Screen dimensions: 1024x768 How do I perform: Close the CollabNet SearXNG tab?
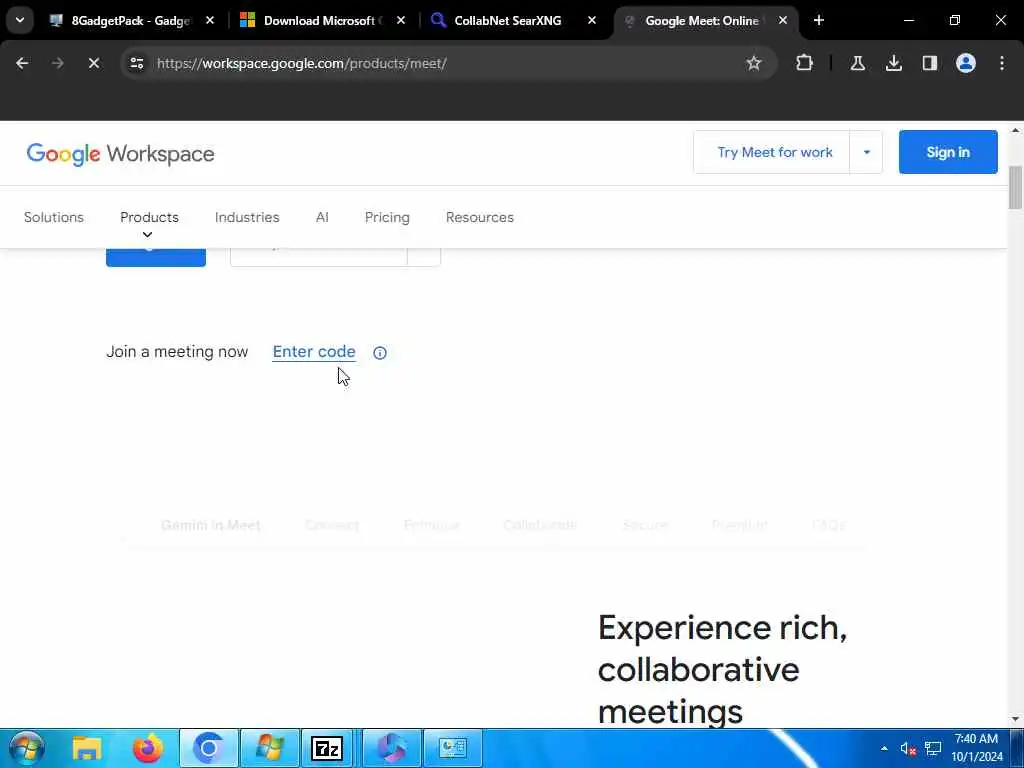pos(592,20)
